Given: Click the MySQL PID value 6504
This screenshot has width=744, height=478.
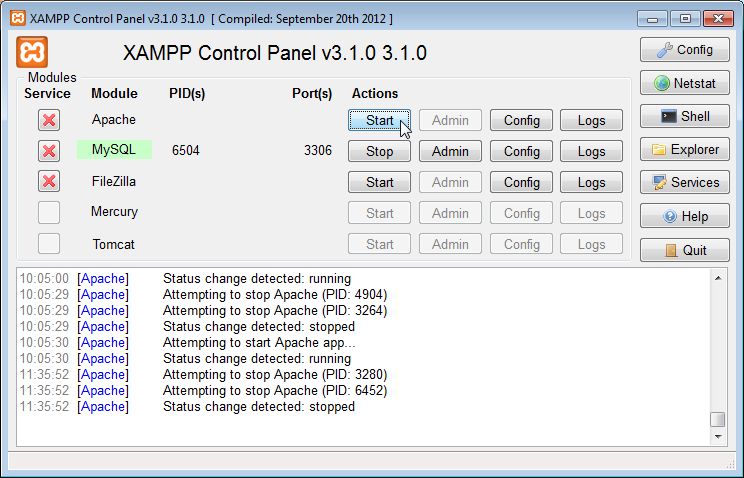Looking at the screenshot, I should tap(186, 150).
